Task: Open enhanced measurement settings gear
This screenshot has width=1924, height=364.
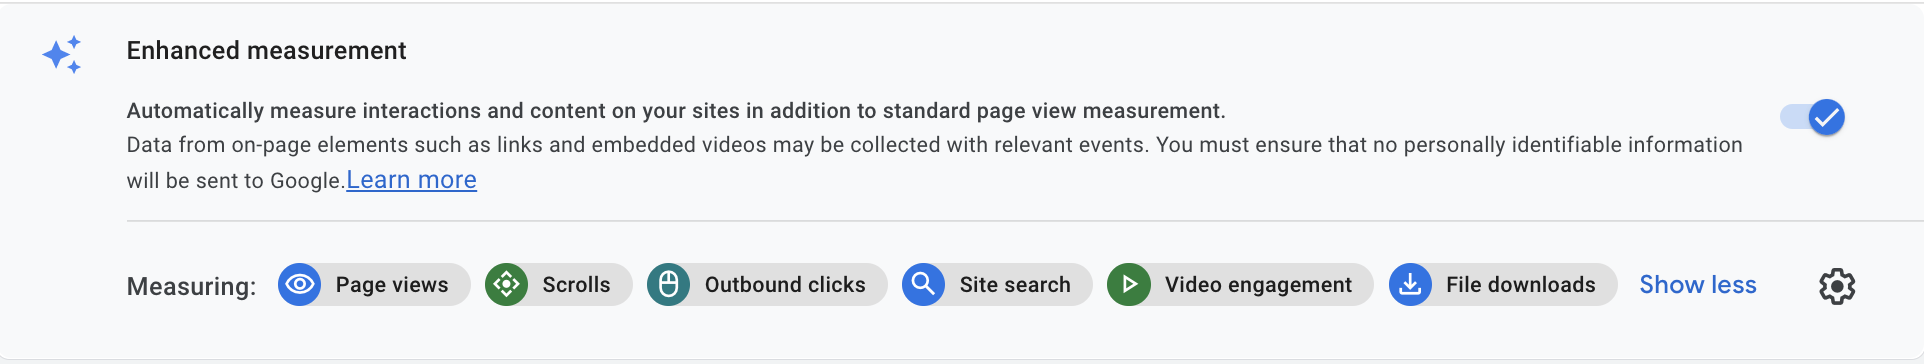Action: [x=1837, y=286]
